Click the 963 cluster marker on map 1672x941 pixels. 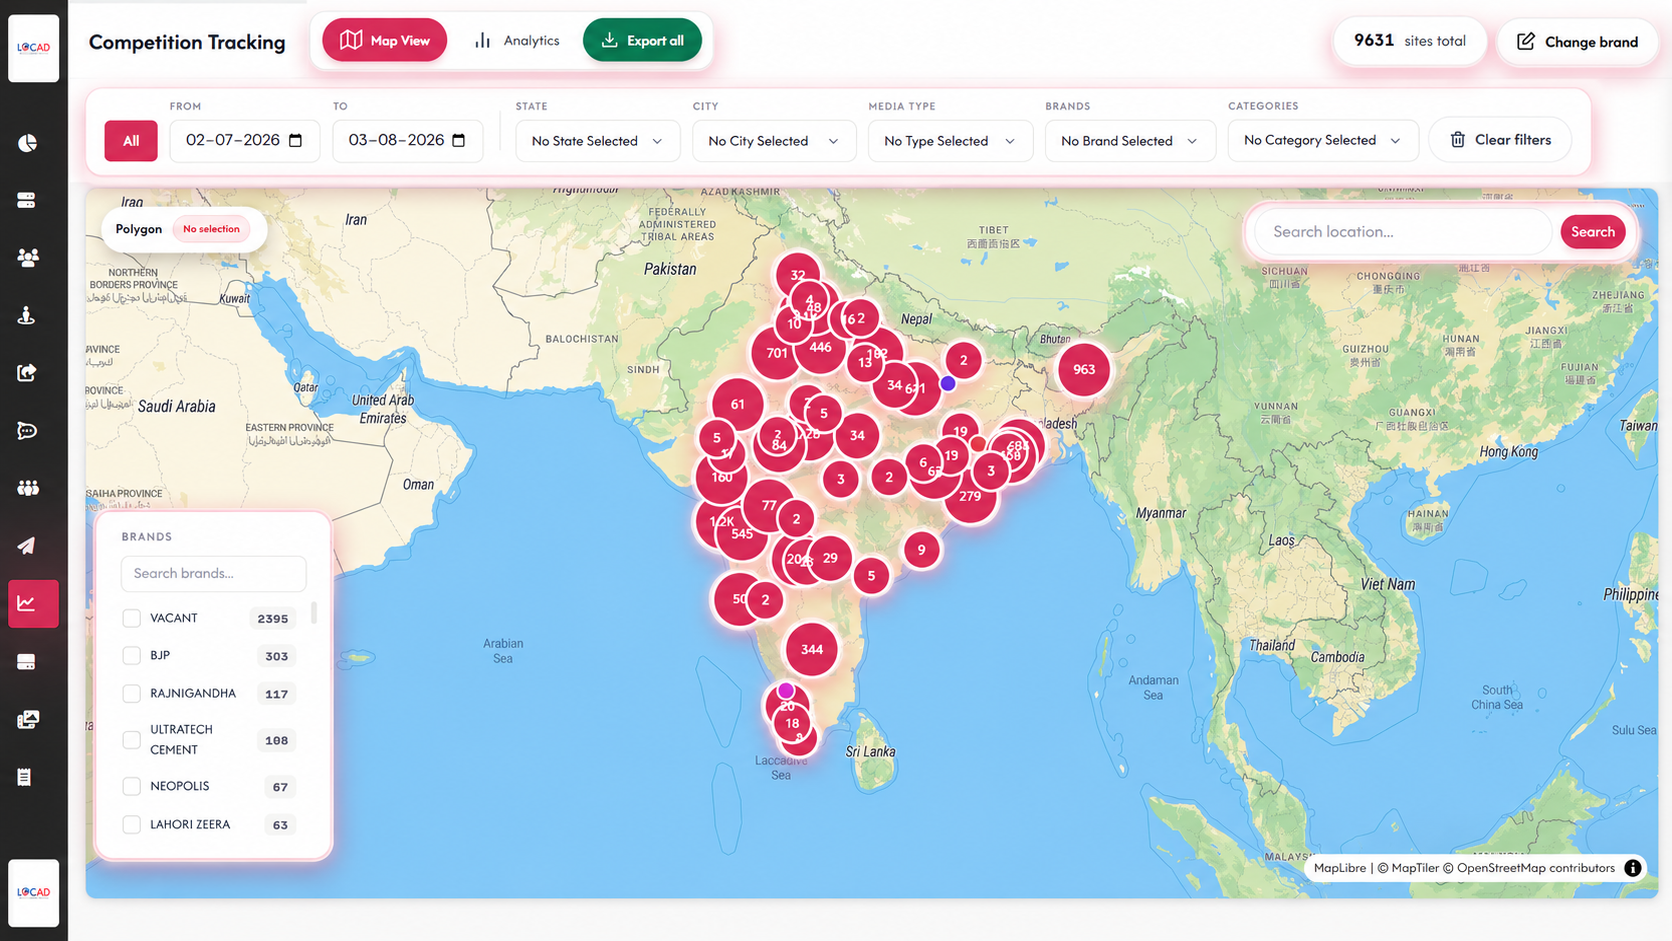point(1084,369)
